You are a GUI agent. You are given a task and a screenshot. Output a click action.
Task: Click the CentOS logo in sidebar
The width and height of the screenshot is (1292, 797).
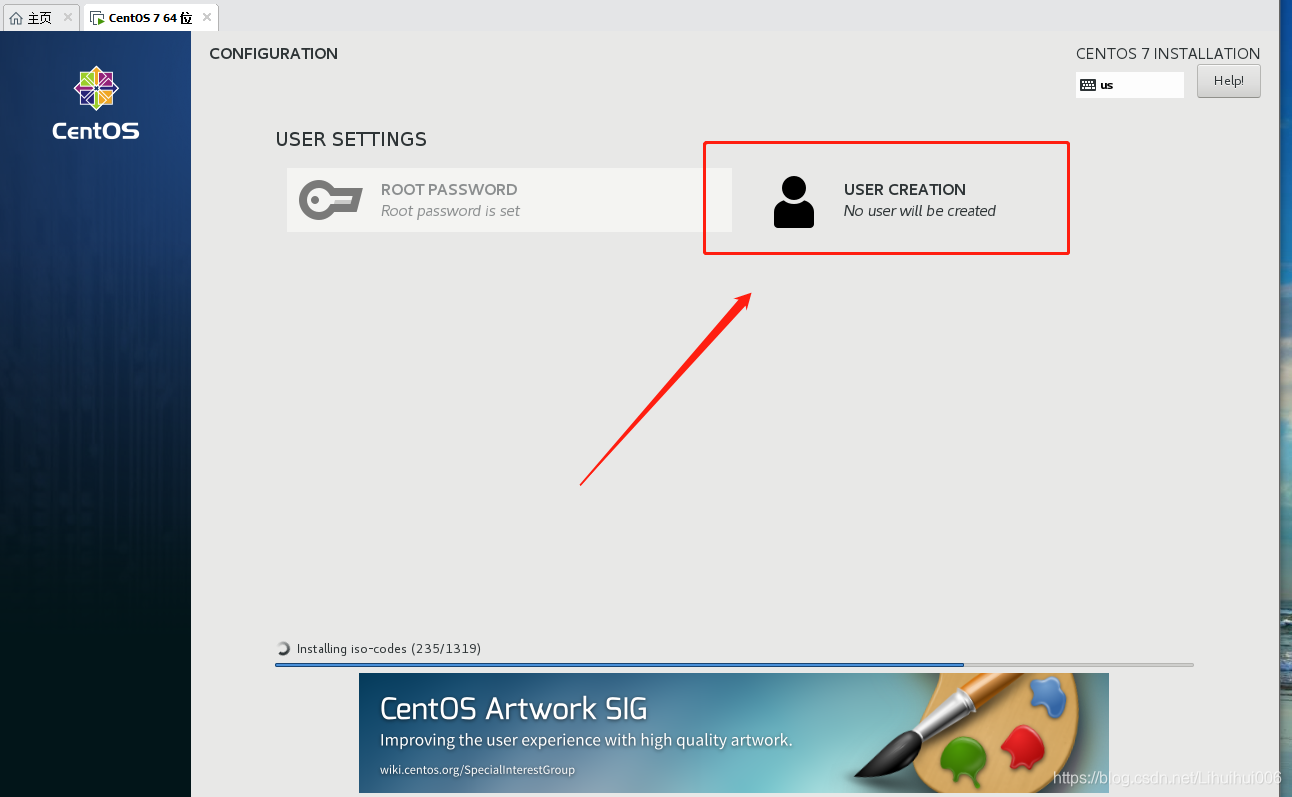pyautogui.click(x=96, y=103)
